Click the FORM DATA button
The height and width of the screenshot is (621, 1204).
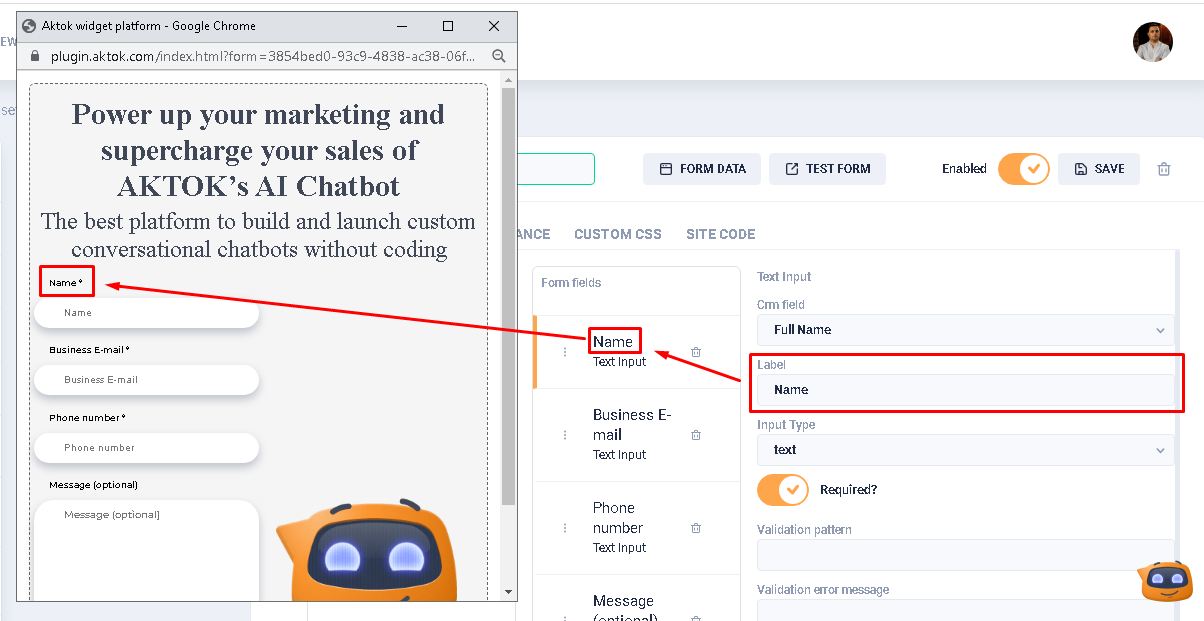pos(702,169)
